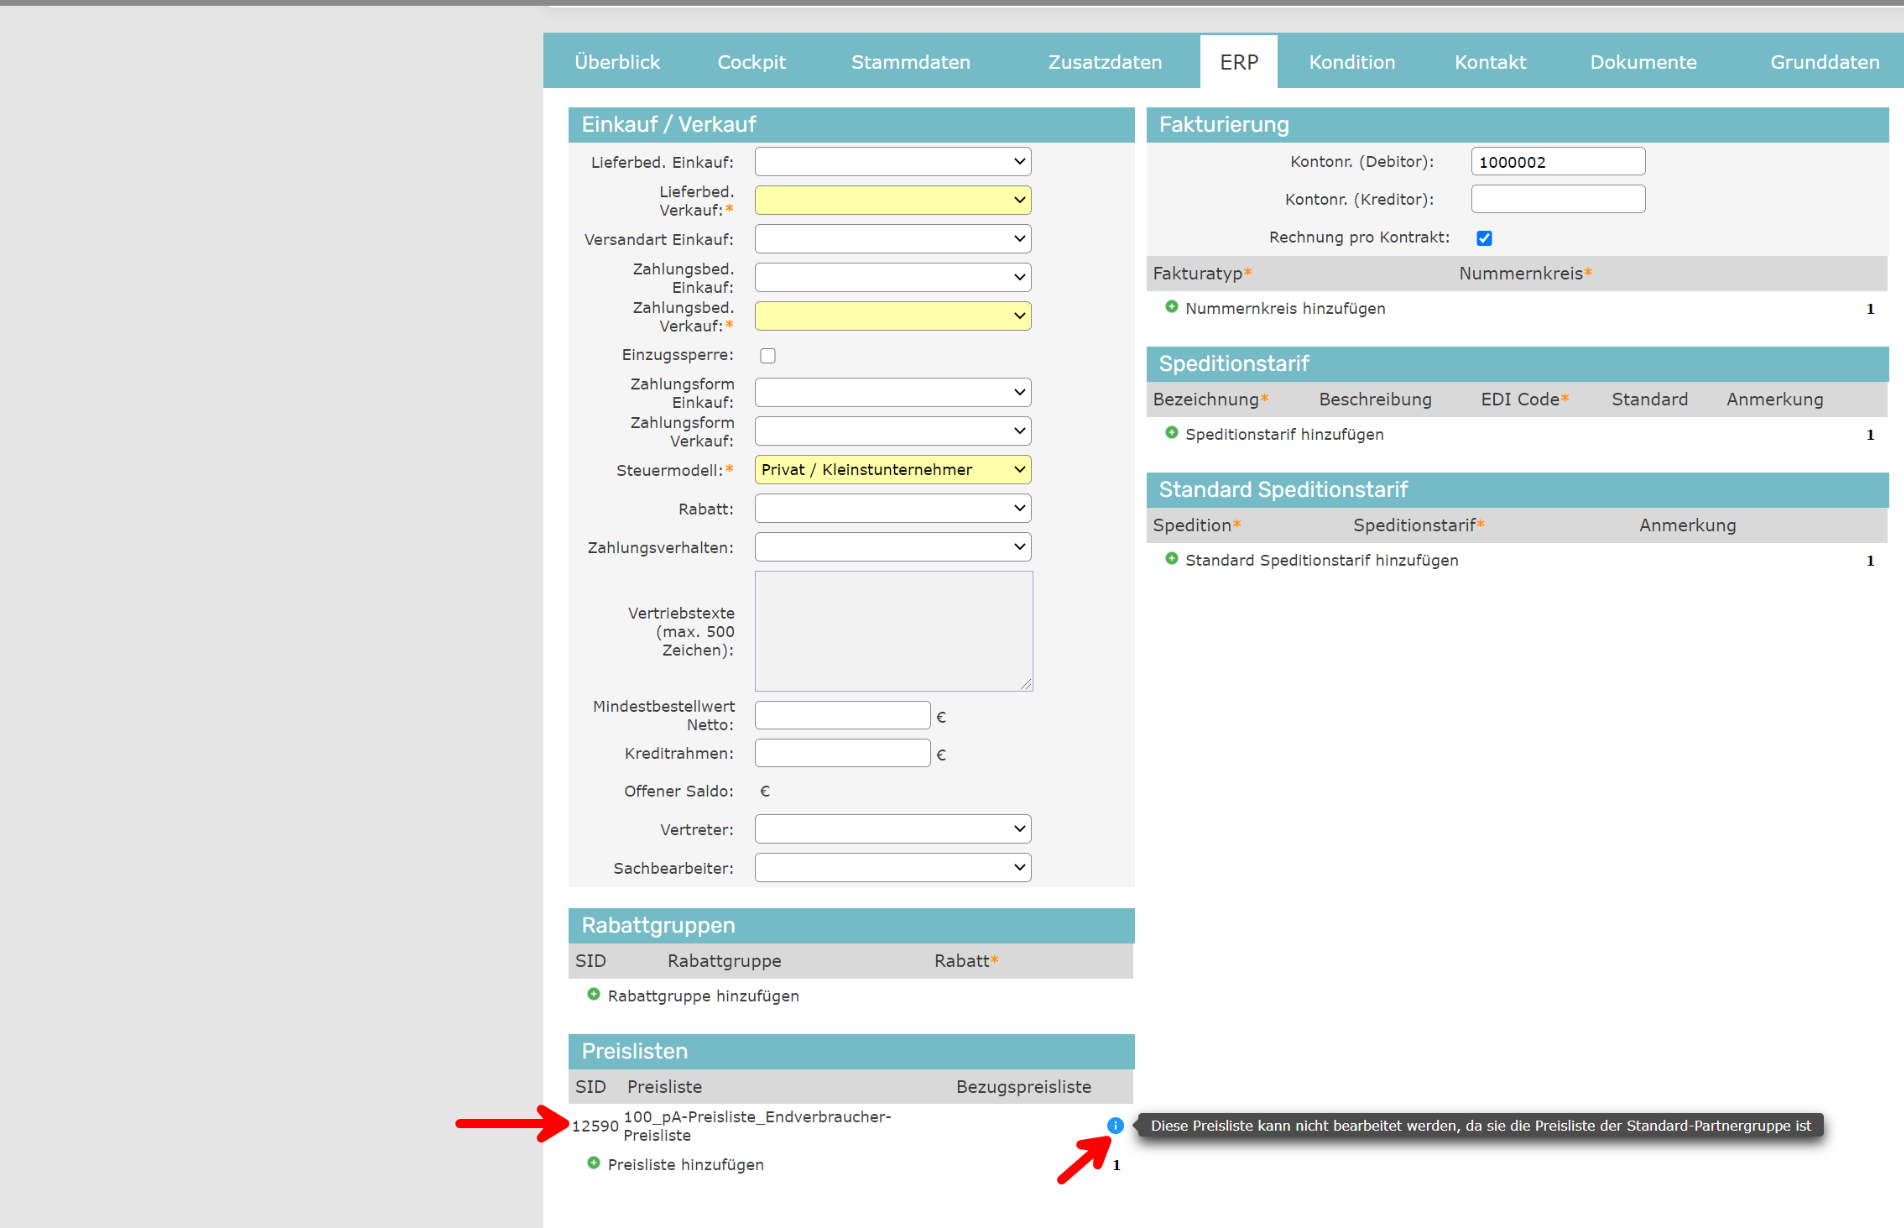Open the Zahlungsverhalten dropdown
This screenshot has height=1228, width=1904.
pos(892,547)
